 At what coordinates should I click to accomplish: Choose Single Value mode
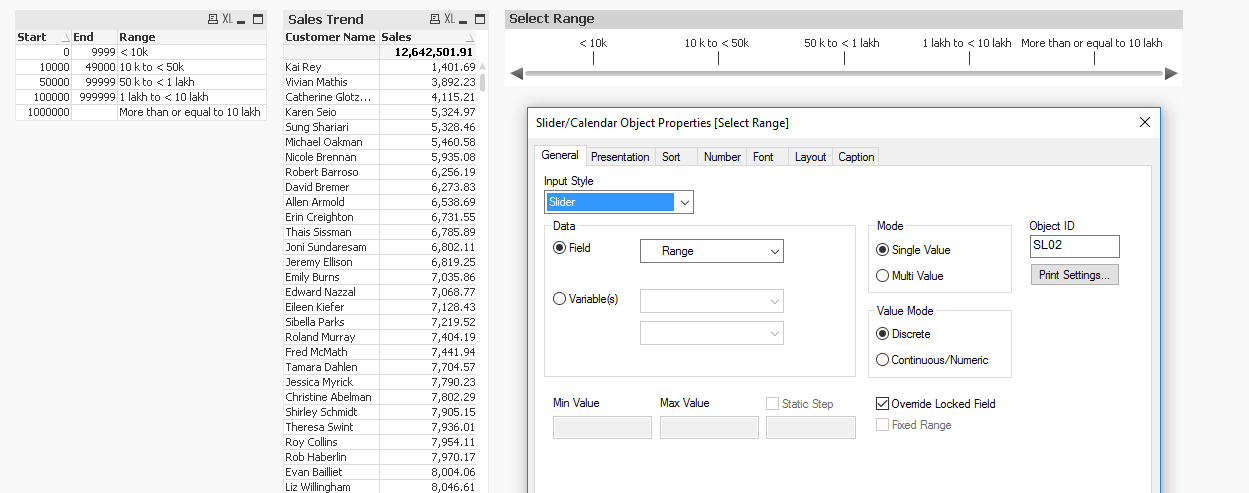882,250
